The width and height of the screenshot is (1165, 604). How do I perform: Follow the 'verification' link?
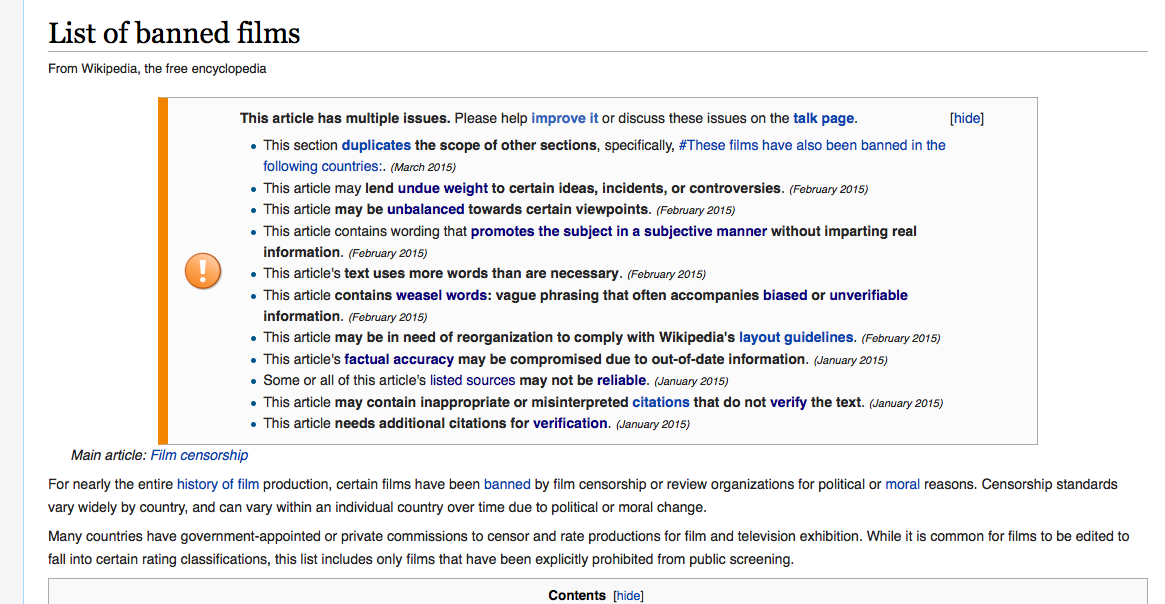pos(570,423)
